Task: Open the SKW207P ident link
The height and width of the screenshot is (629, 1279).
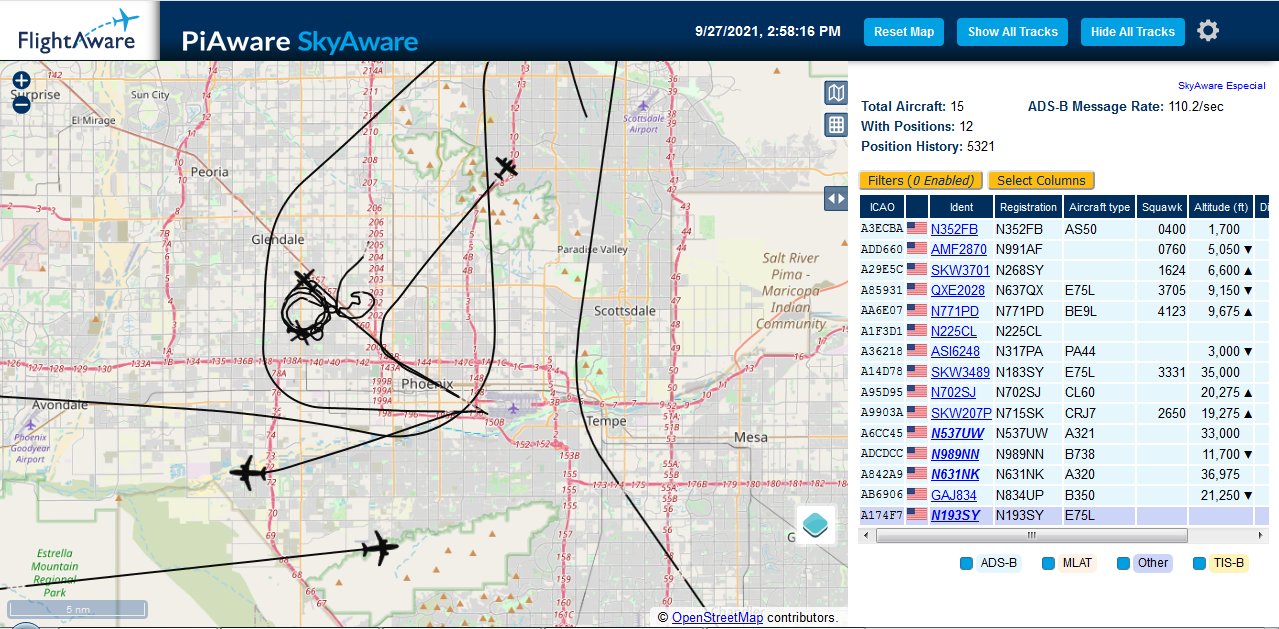Action: pyautogui.click(x=961, y=413)
